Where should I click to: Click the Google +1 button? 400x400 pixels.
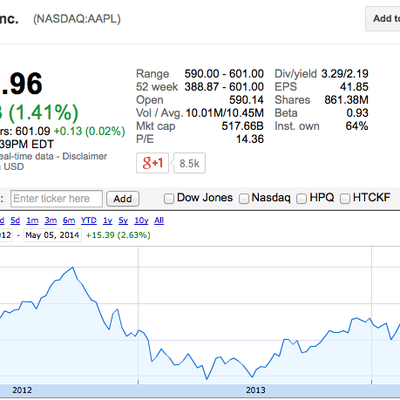(152, 163)
